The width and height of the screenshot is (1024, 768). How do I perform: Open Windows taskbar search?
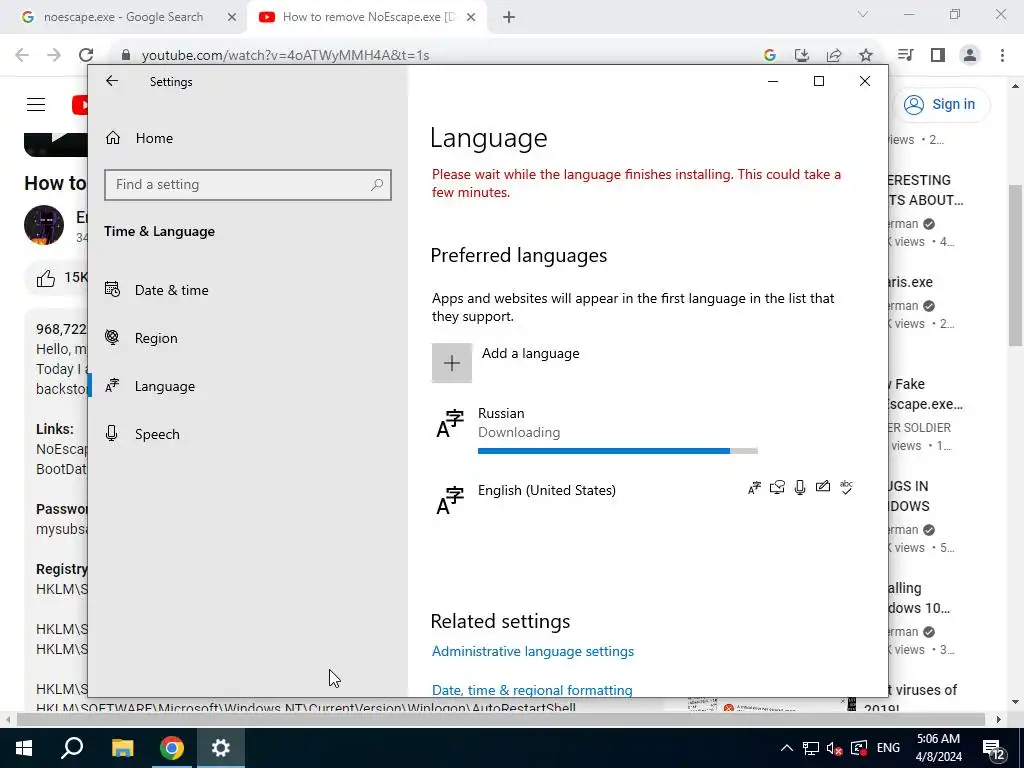click(x=72, y=748)
